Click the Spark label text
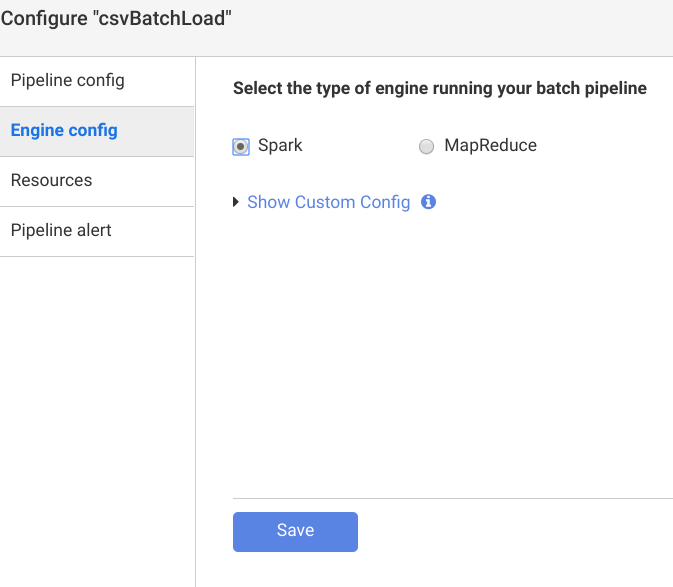The width and height of the screenshot is (673, 587). click(x=280, y=145)
